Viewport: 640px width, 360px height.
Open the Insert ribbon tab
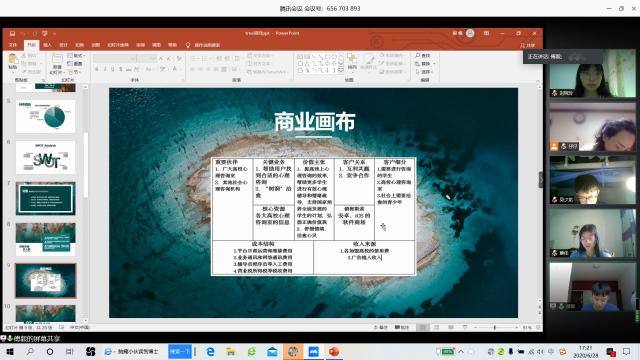47,45
